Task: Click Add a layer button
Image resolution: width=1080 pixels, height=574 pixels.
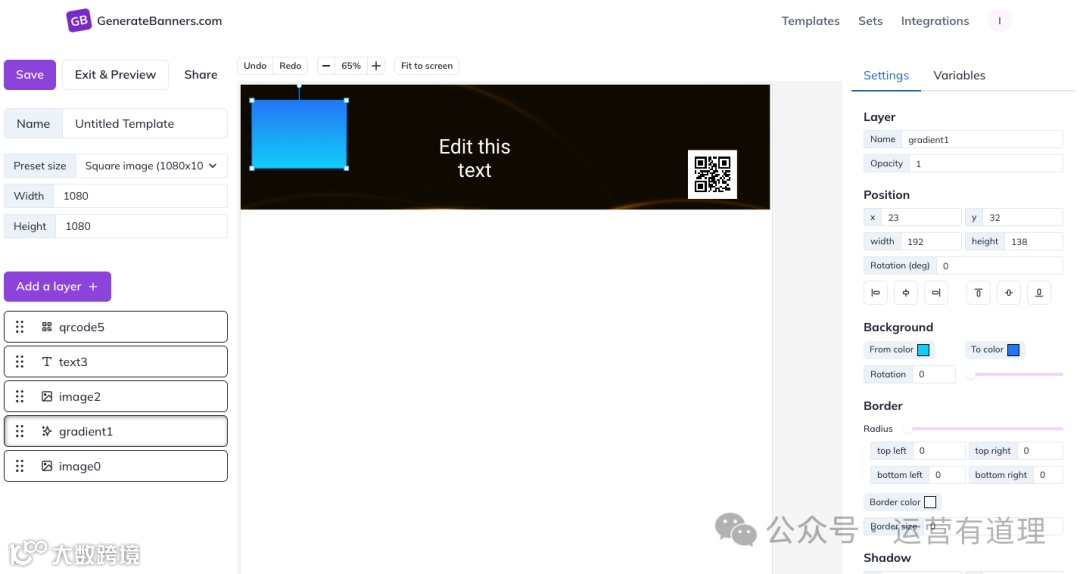Action: (57, 287)
